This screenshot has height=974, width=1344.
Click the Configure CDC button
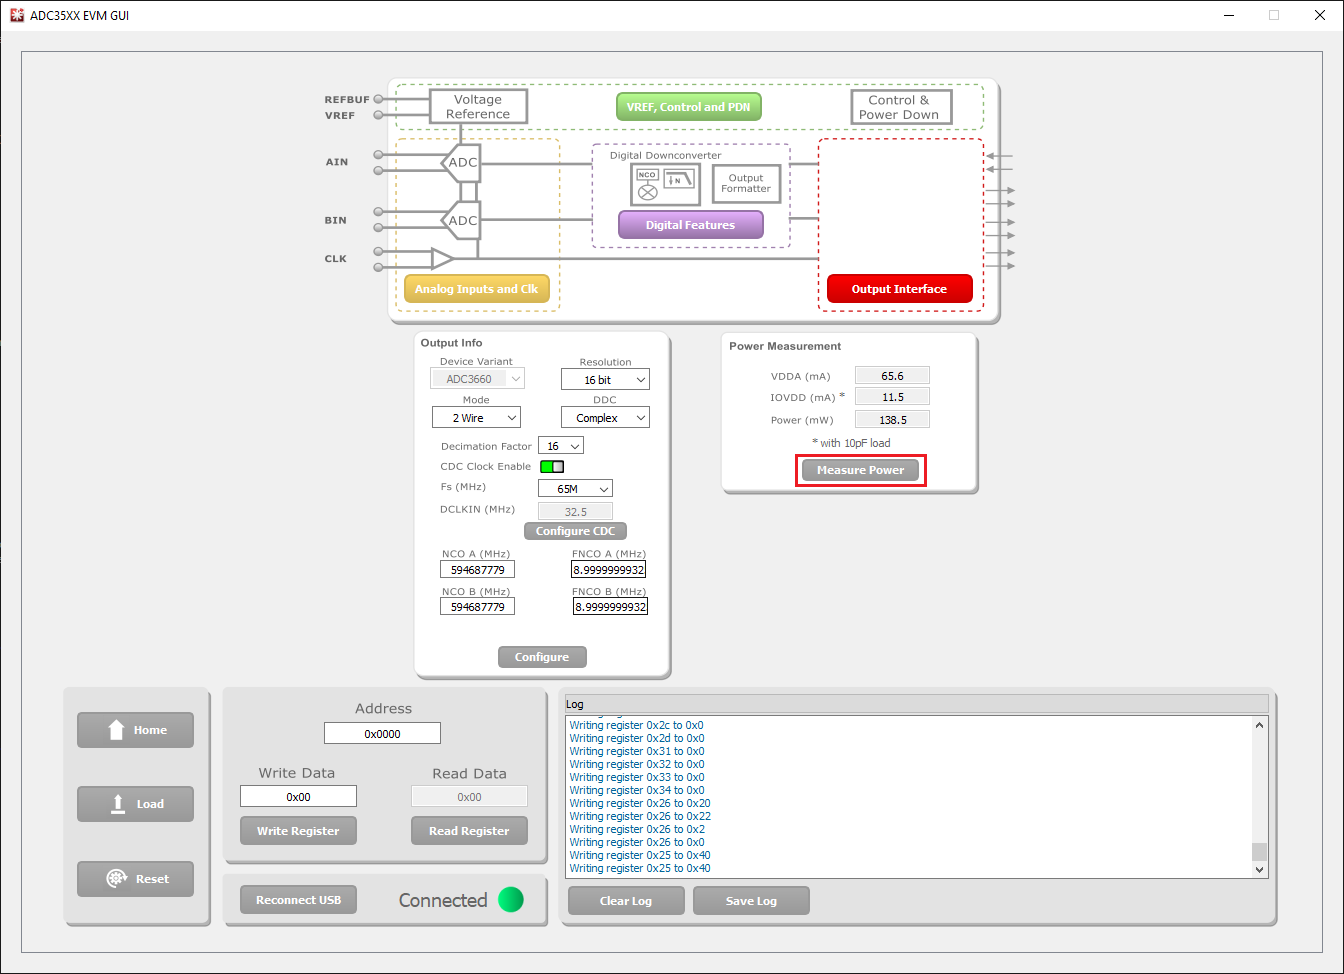(x=575, y=531)
